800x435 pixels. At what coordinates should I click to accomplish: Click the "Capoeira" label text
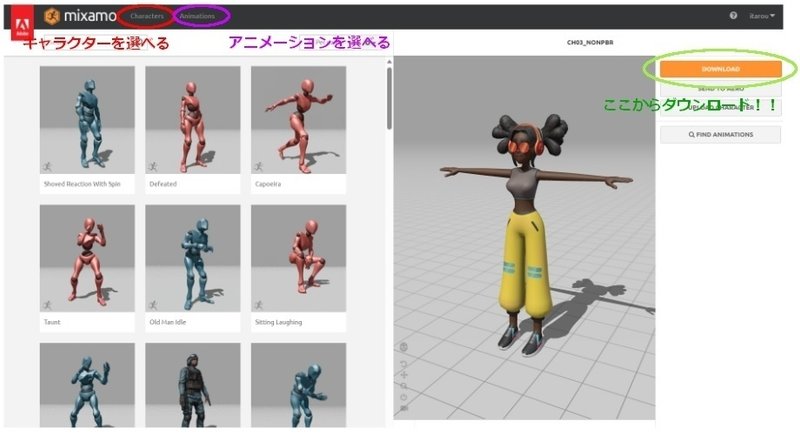click(x=268, y=184)
